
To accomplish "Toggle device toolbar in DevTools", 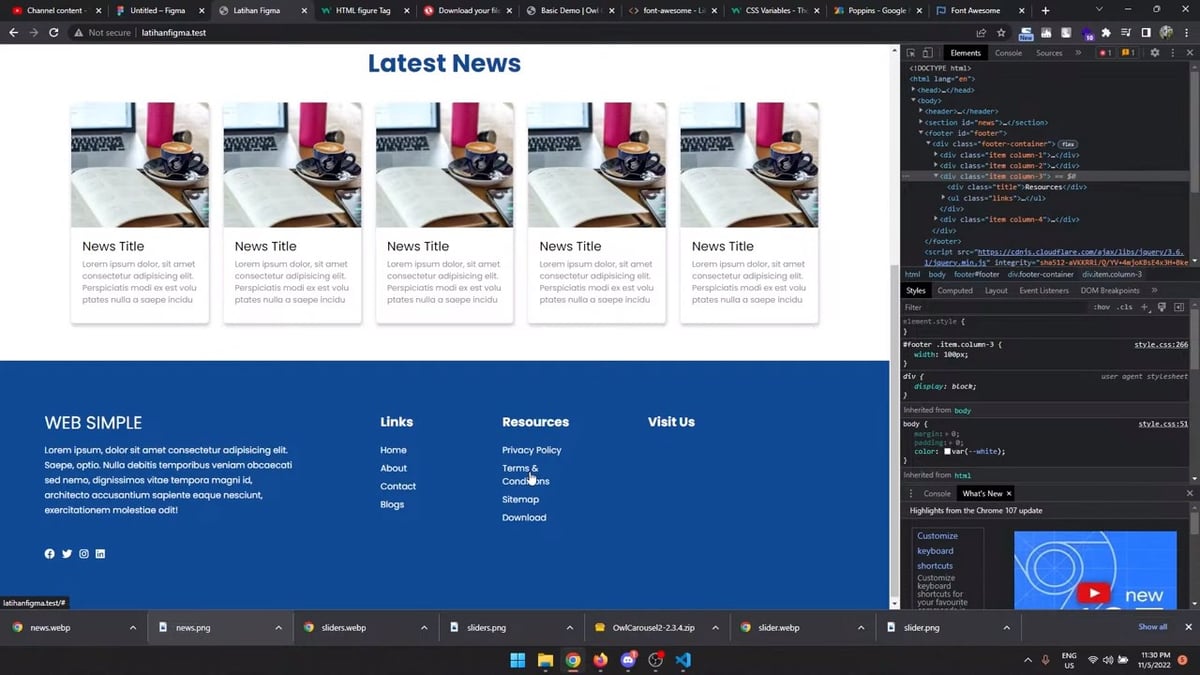I will click(927, 53).
